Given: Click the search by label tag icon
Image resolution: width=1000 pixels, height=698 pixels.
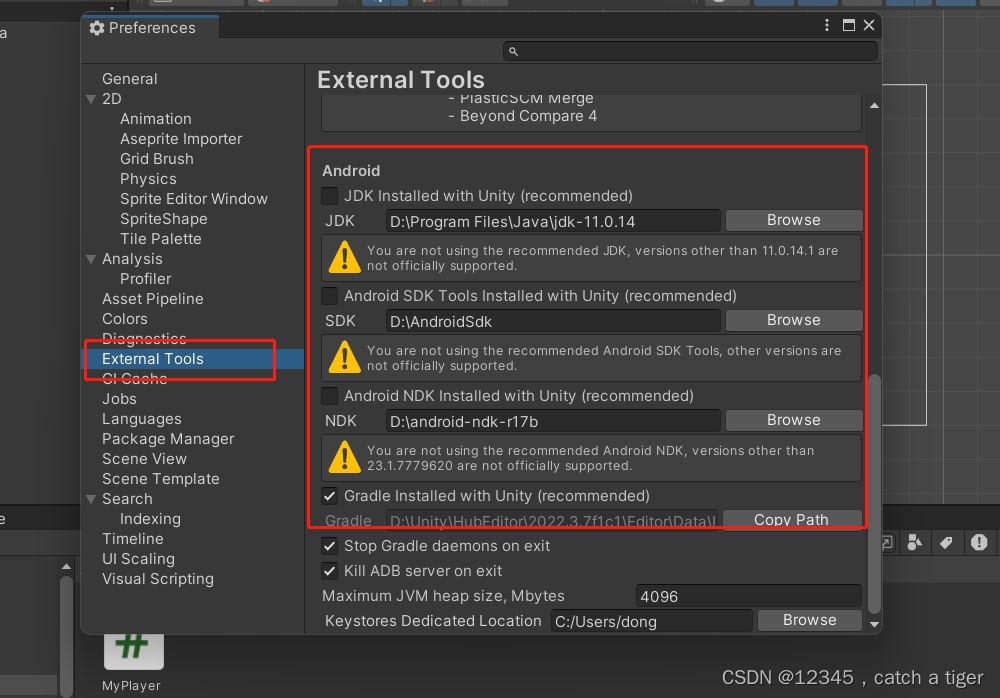Looking at the screenshot, I should [945, 543].
